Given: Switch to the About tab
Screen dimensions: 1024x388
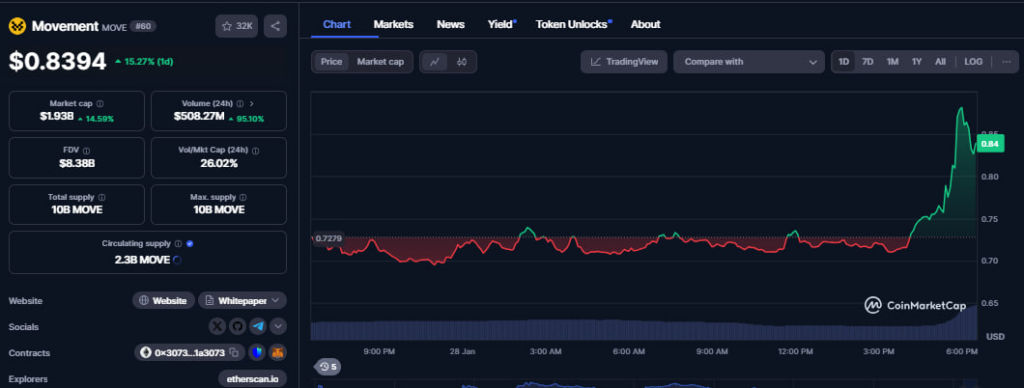Looking at the screenshot, I should 645,24.
